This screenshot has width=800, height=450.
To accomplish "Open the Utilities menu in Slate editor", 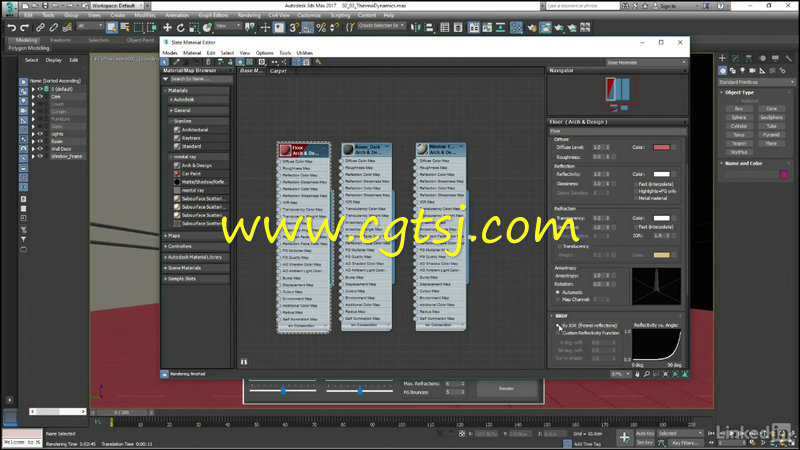I will tap(305, 53).
